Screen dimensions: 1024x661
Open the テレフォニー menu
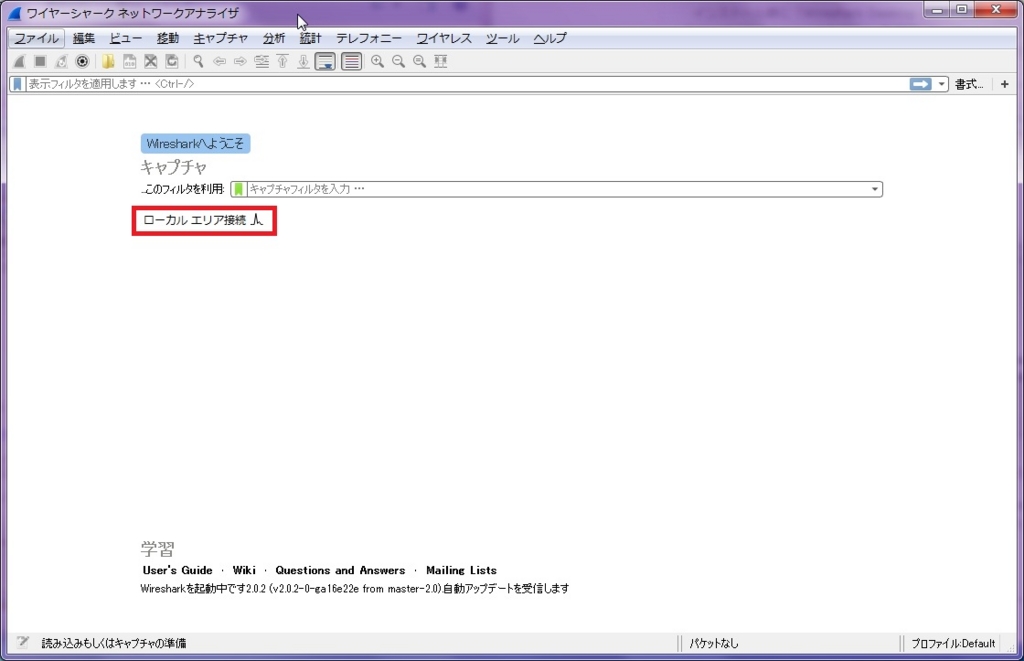(x=369, y=38)
